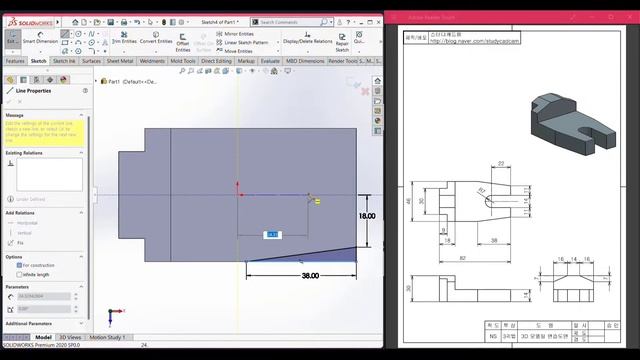Add a Fix relation

[16, 243]
